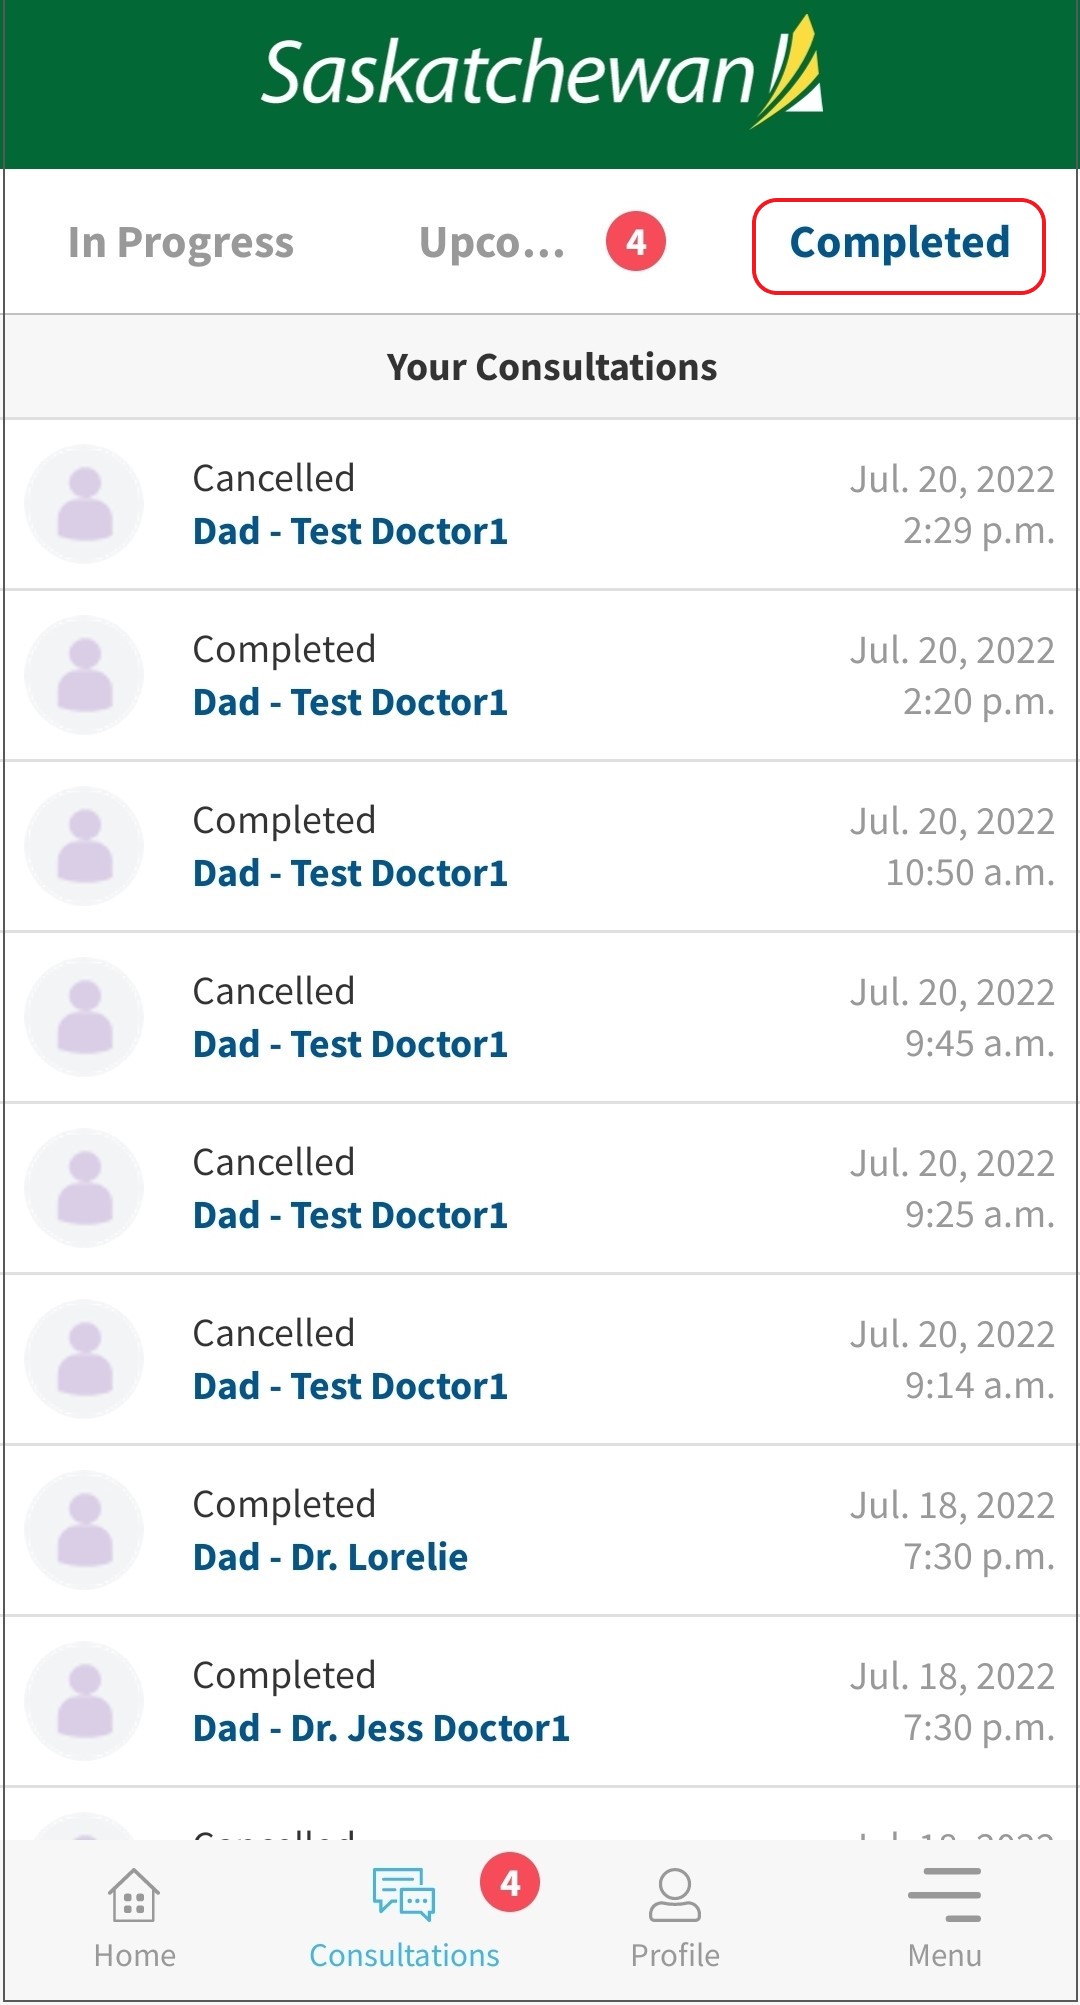This screenshot has width=1080, height=2005.
Task: Open cancelled consultation at 9:25 a.m.
Action: click(540, 1189)
